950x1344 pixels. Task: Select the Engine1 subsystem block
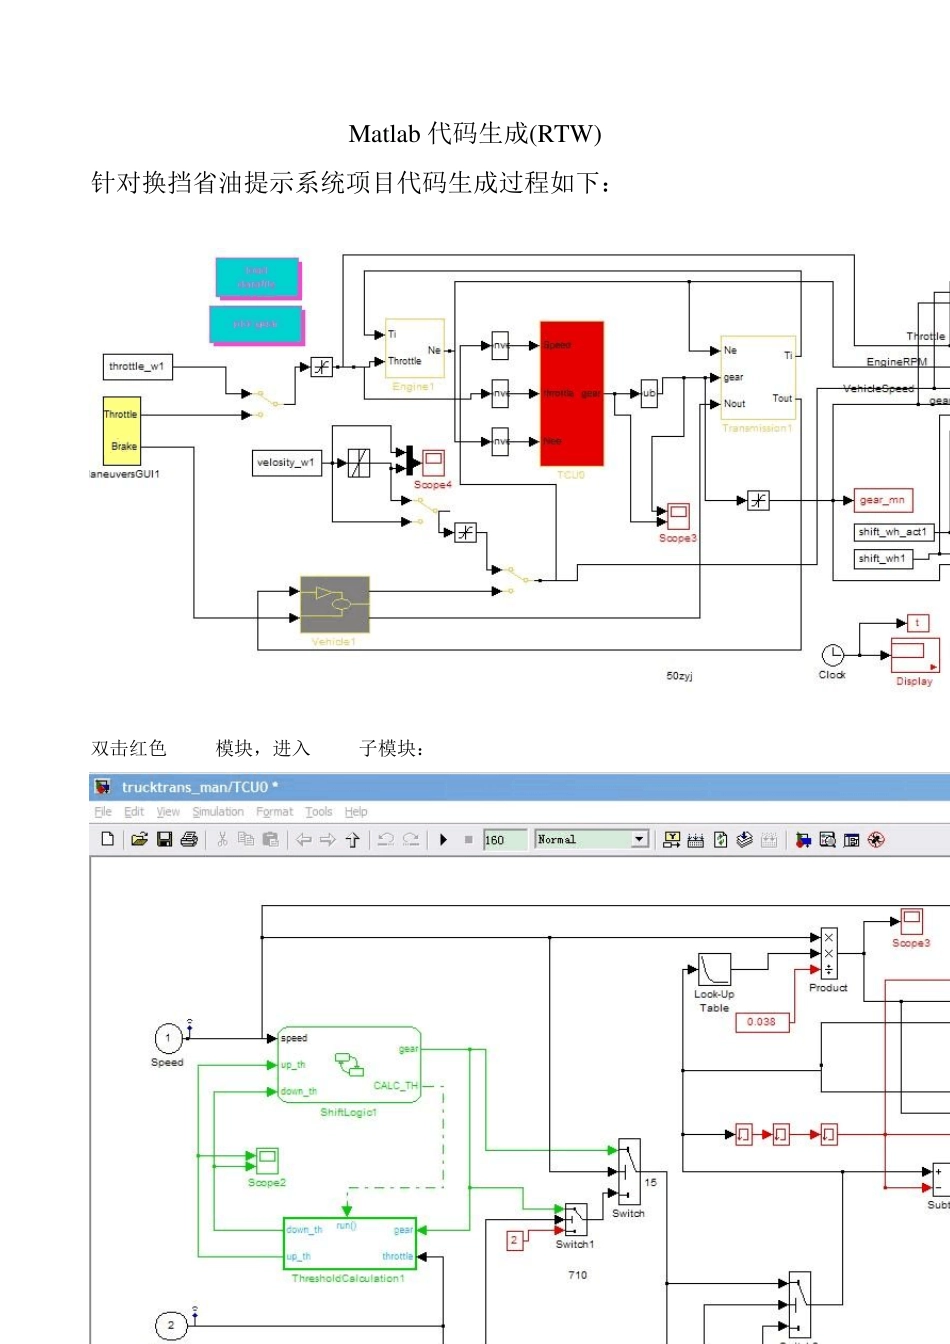pyautogui.click(x=415, y=348)
